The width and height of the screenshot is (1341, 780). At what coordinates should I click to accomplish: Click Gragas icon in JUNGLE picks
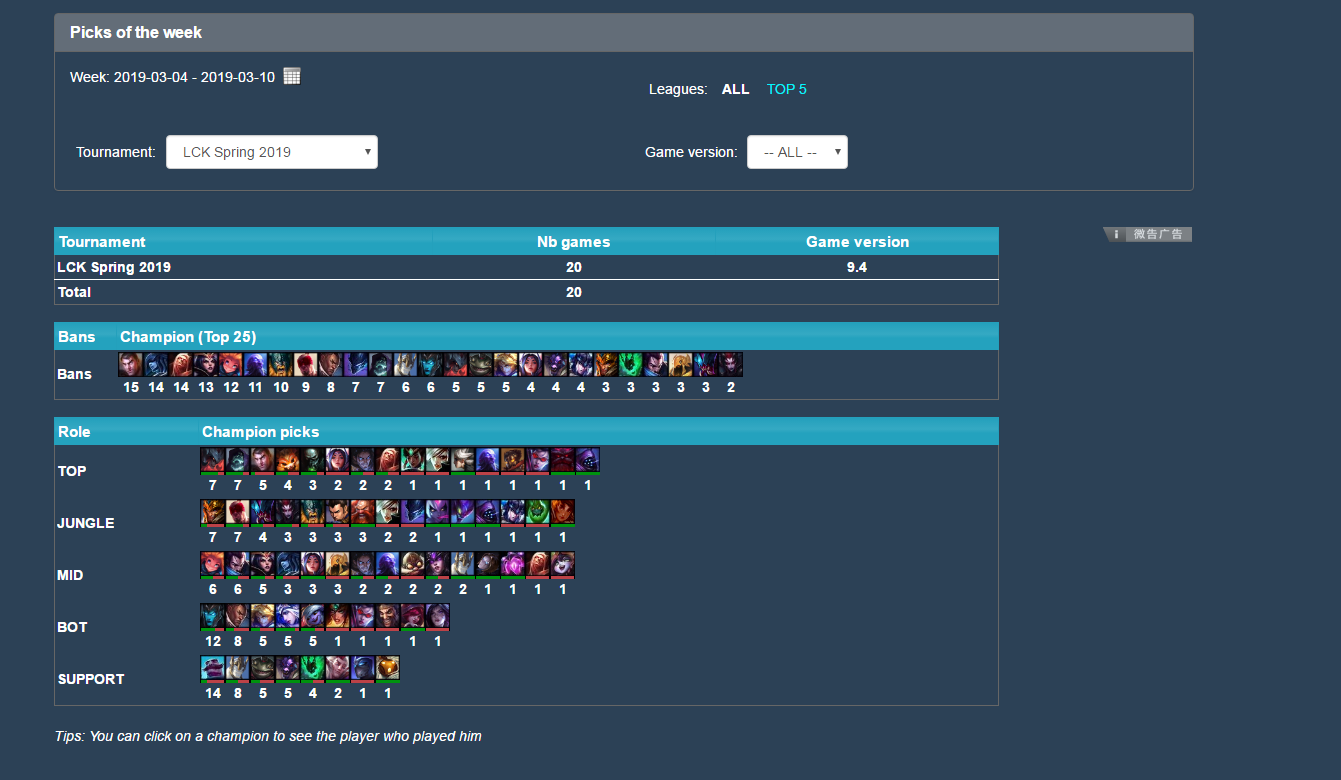pos(362,512)
